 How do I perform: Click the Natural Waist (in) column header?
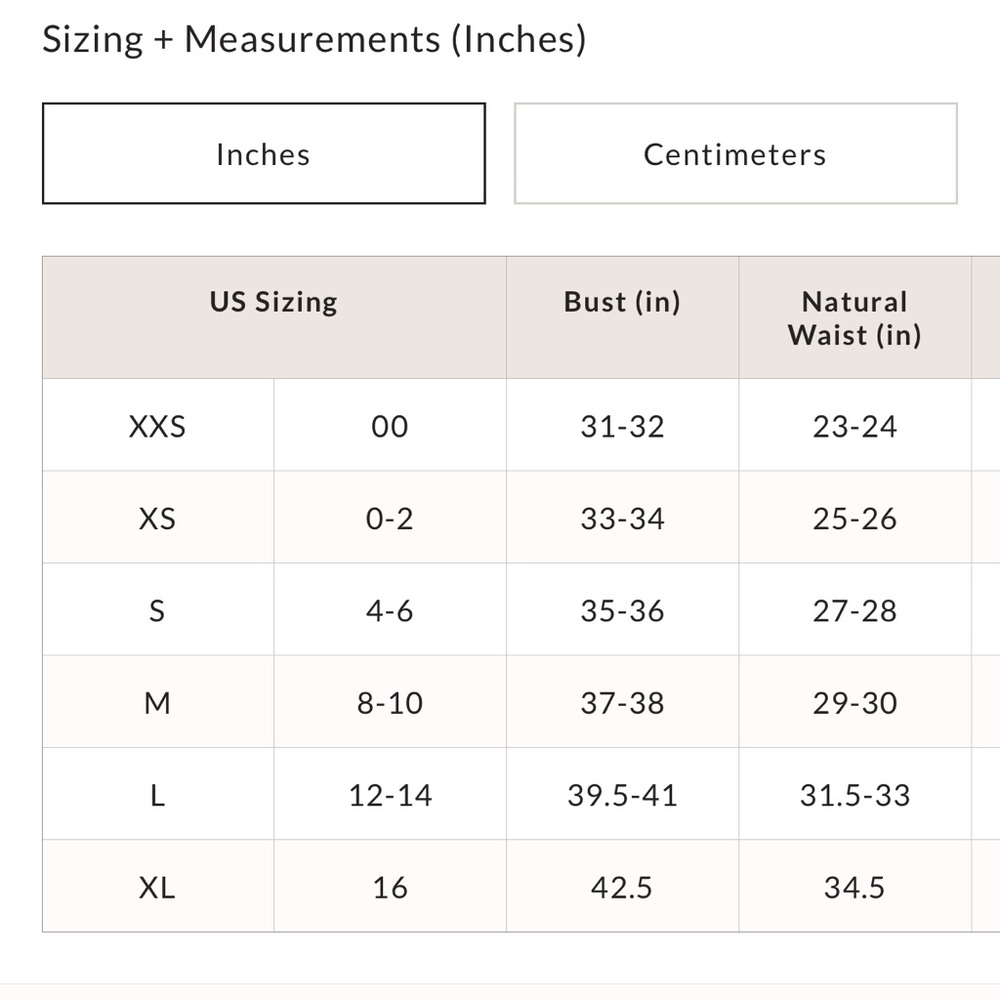[x=855, y=318]
